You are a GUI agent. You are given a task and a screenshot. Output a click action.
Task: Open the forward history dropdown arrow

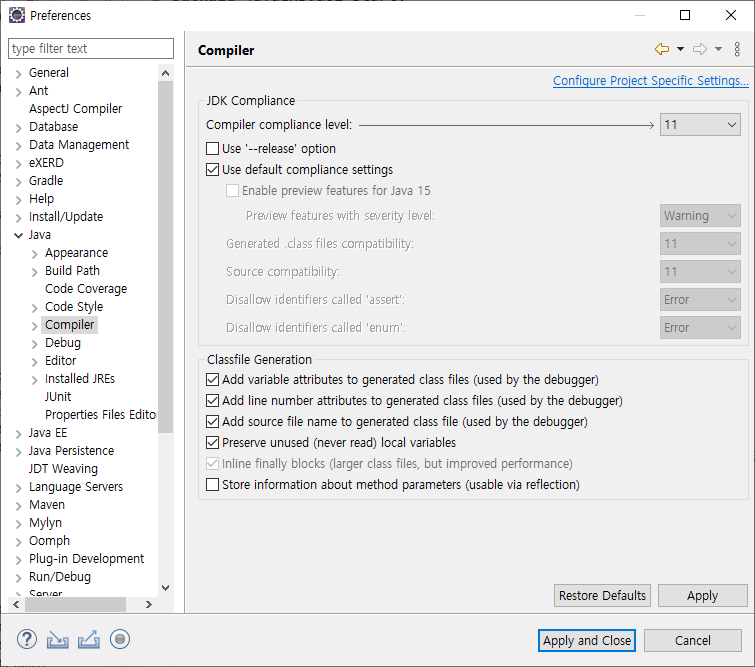pyautogui.click(x=718, y=49)
